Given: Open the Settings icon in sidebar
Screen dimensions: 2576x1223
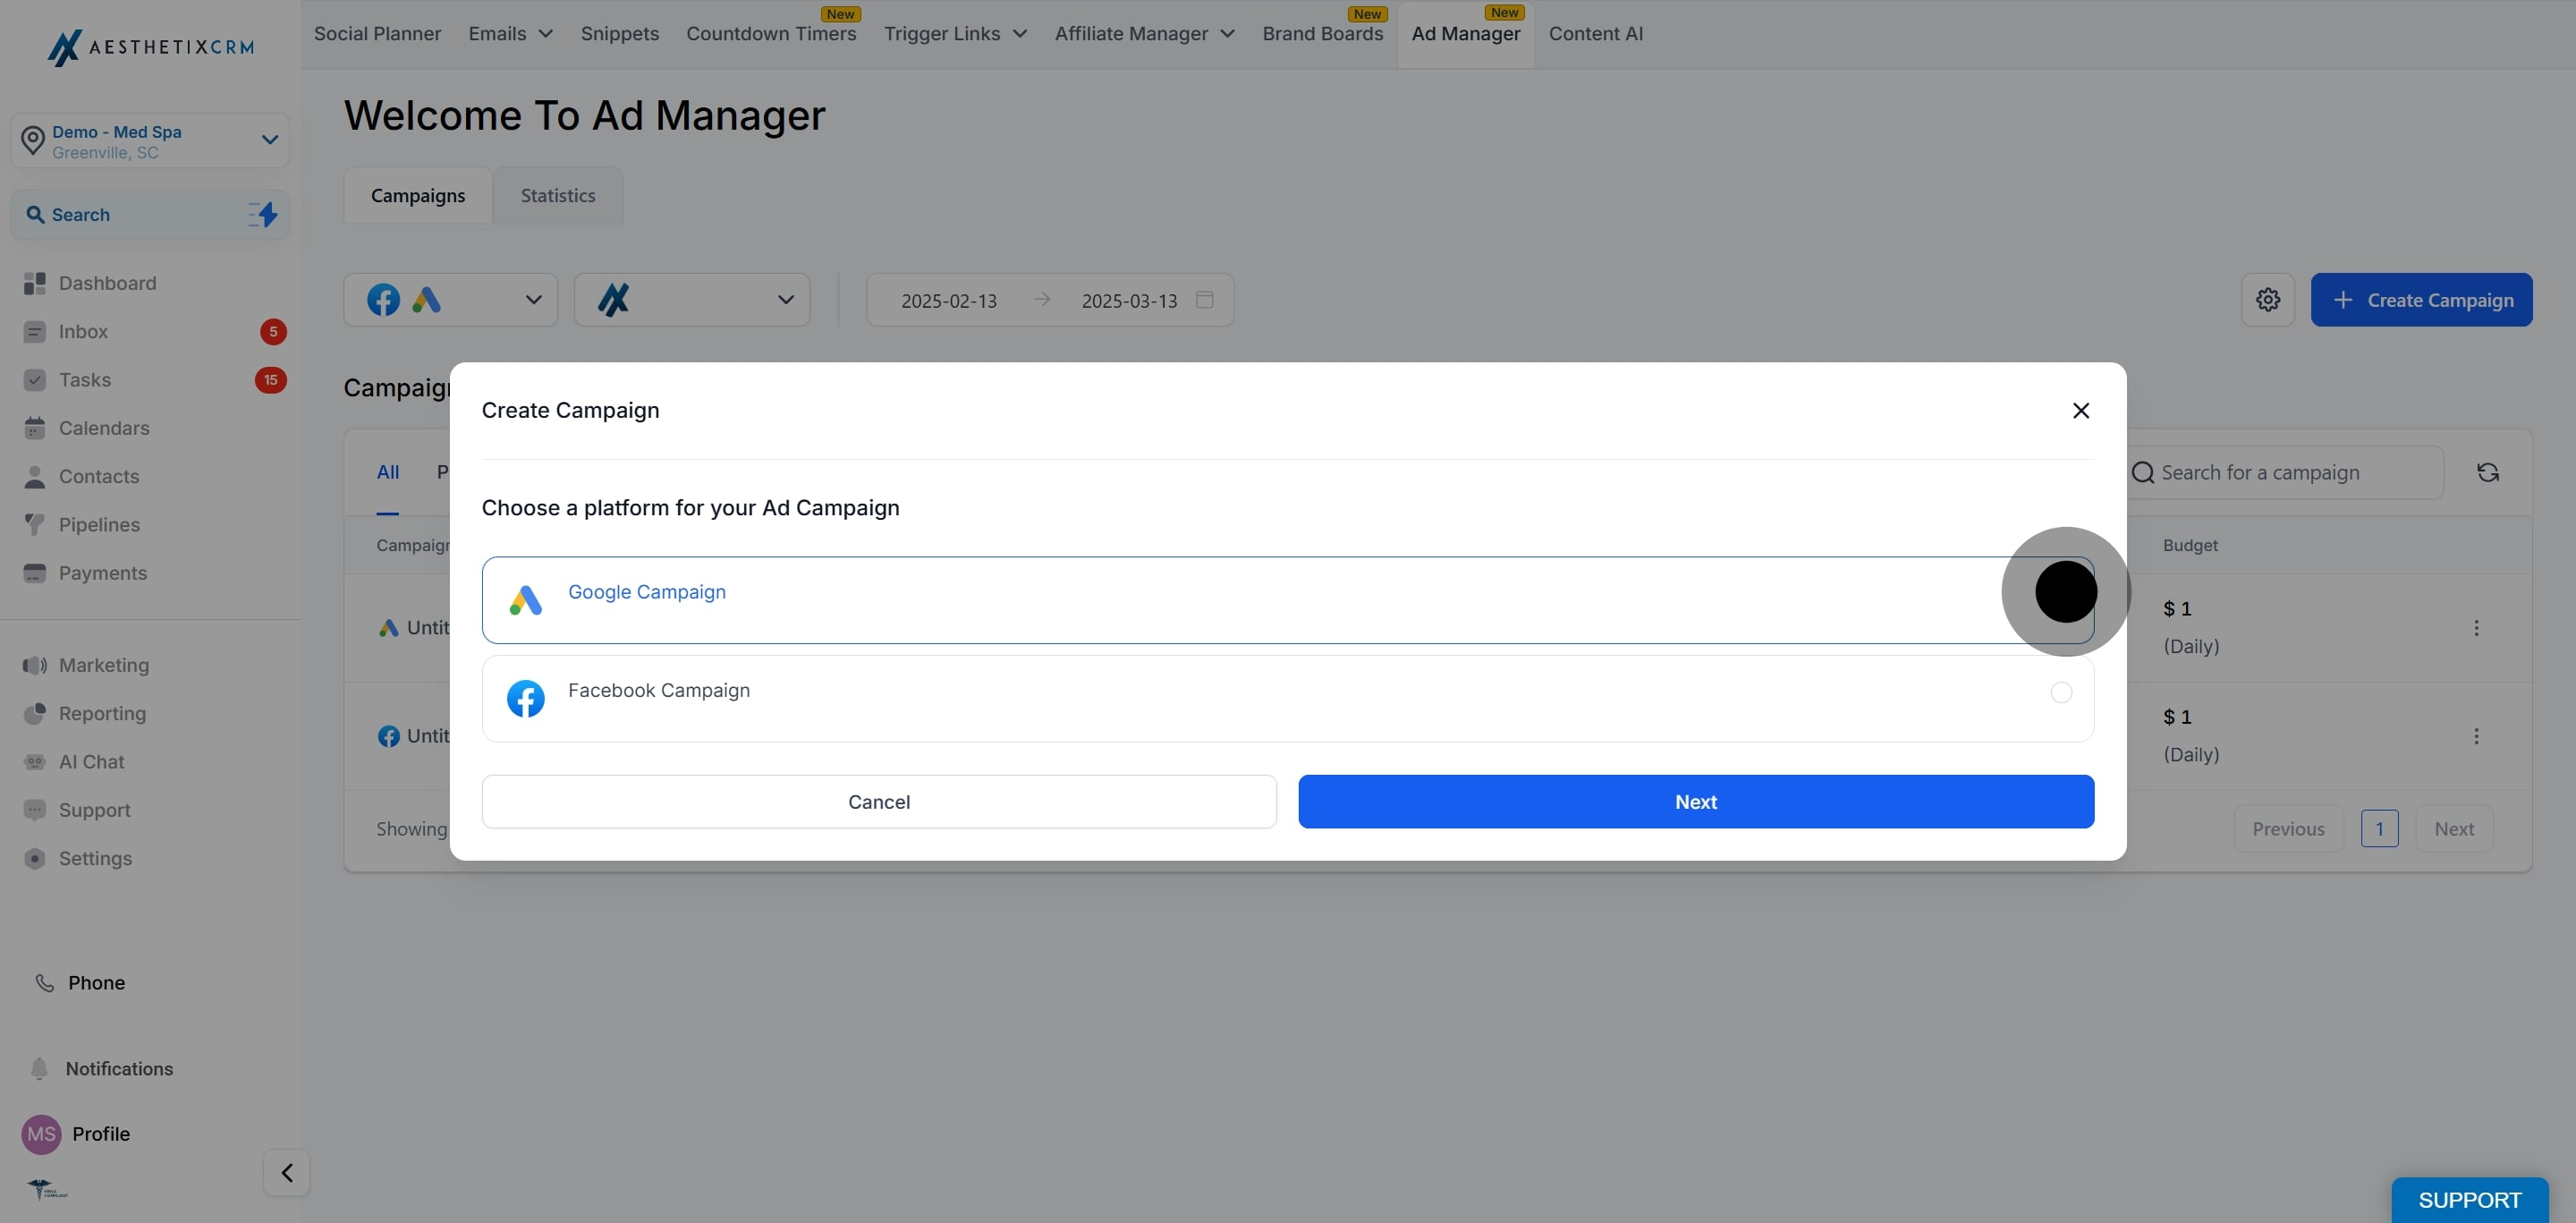Looking at the screenshot, I should tap(35, 858).
